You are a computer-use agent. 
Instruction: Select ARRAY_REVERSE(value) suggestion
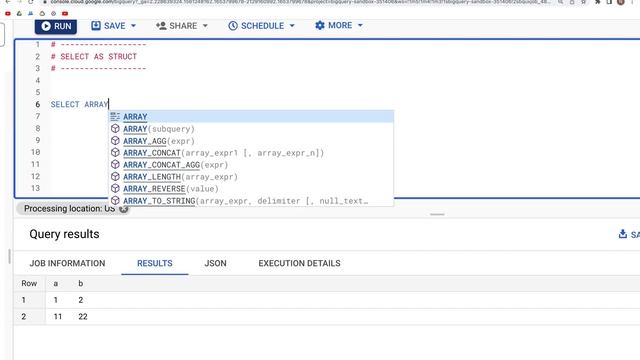(x=251, y=189)
